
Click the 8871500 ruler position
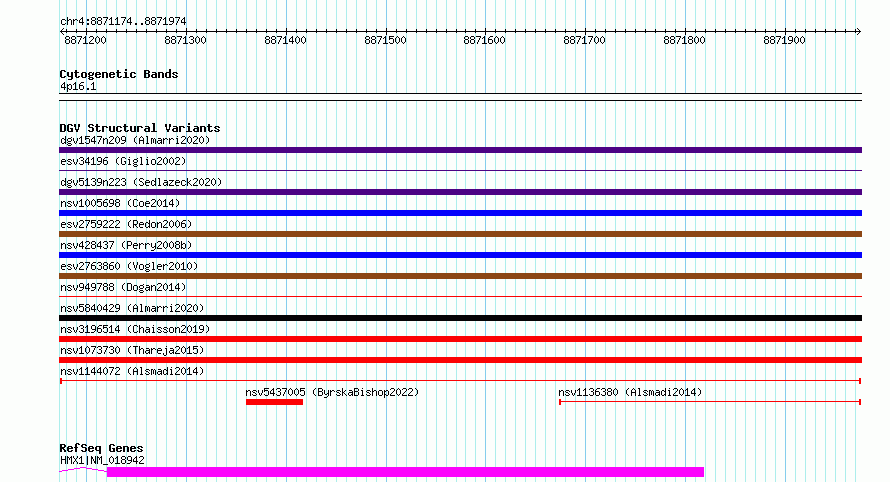[385, 40]
